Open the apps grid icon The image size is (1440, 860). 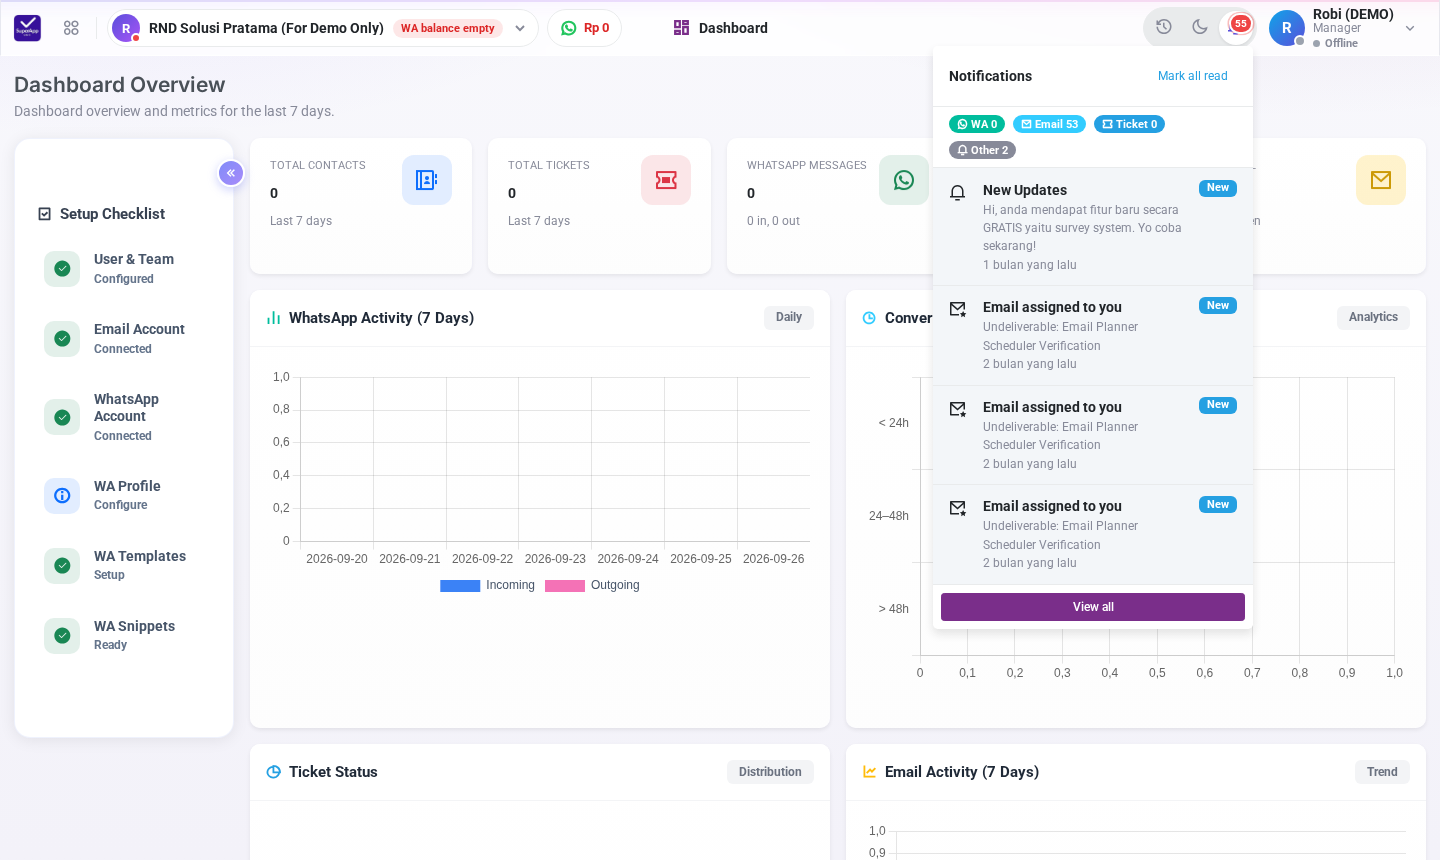[x=71, y=28]
